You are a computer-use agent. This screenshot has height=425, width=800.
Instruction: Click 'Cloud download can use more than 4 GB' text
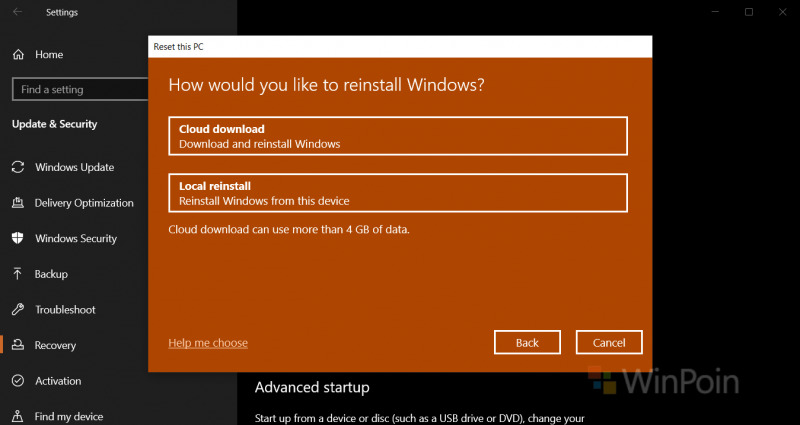point(289,230)
